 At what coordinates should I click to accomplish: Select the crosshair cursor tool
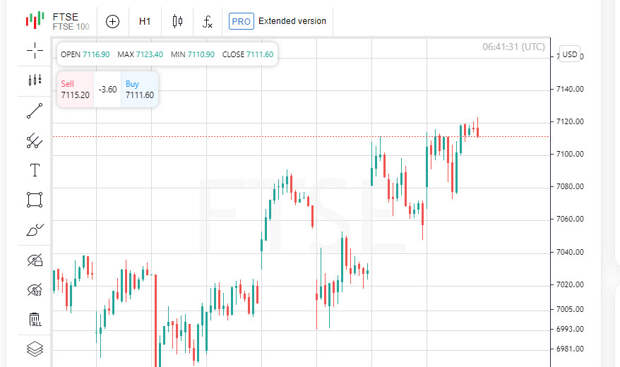coord(35,51)
